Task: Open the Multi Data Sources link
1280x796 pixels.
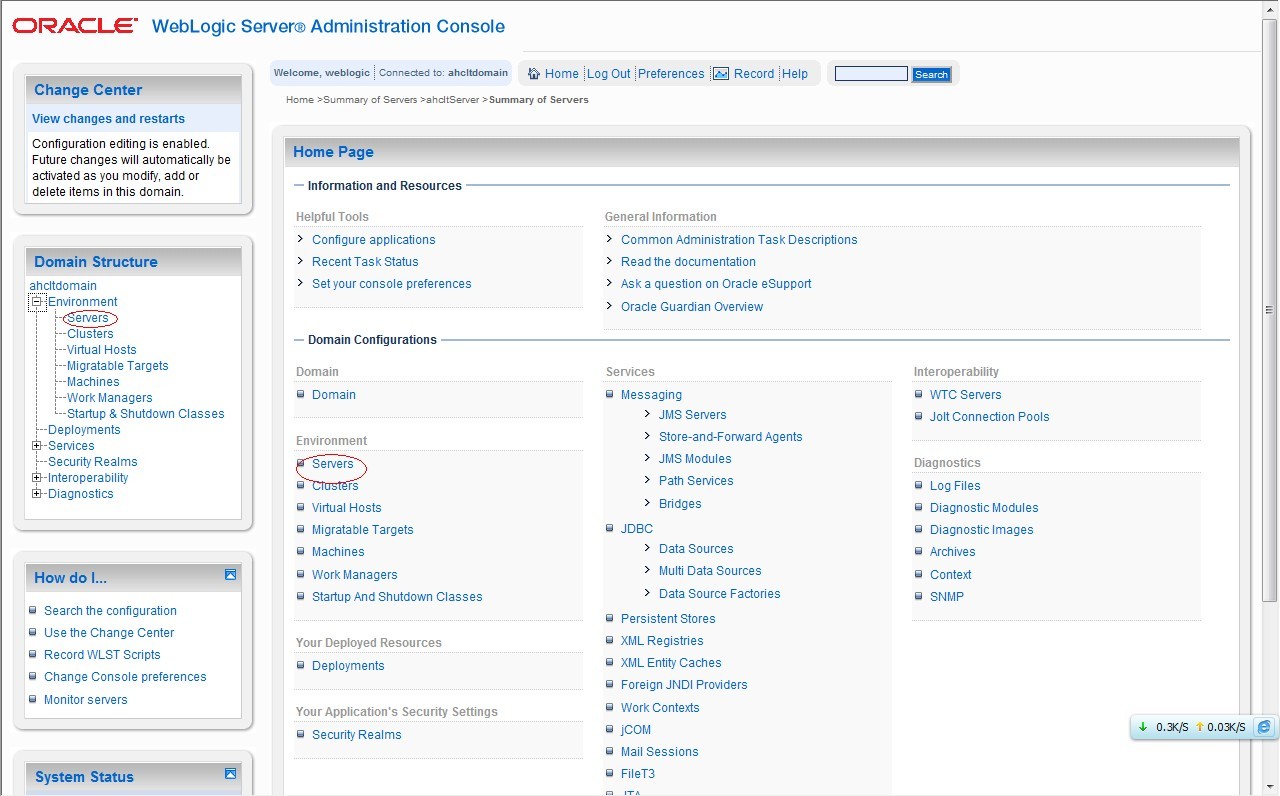Action: (x=710, y=571)
